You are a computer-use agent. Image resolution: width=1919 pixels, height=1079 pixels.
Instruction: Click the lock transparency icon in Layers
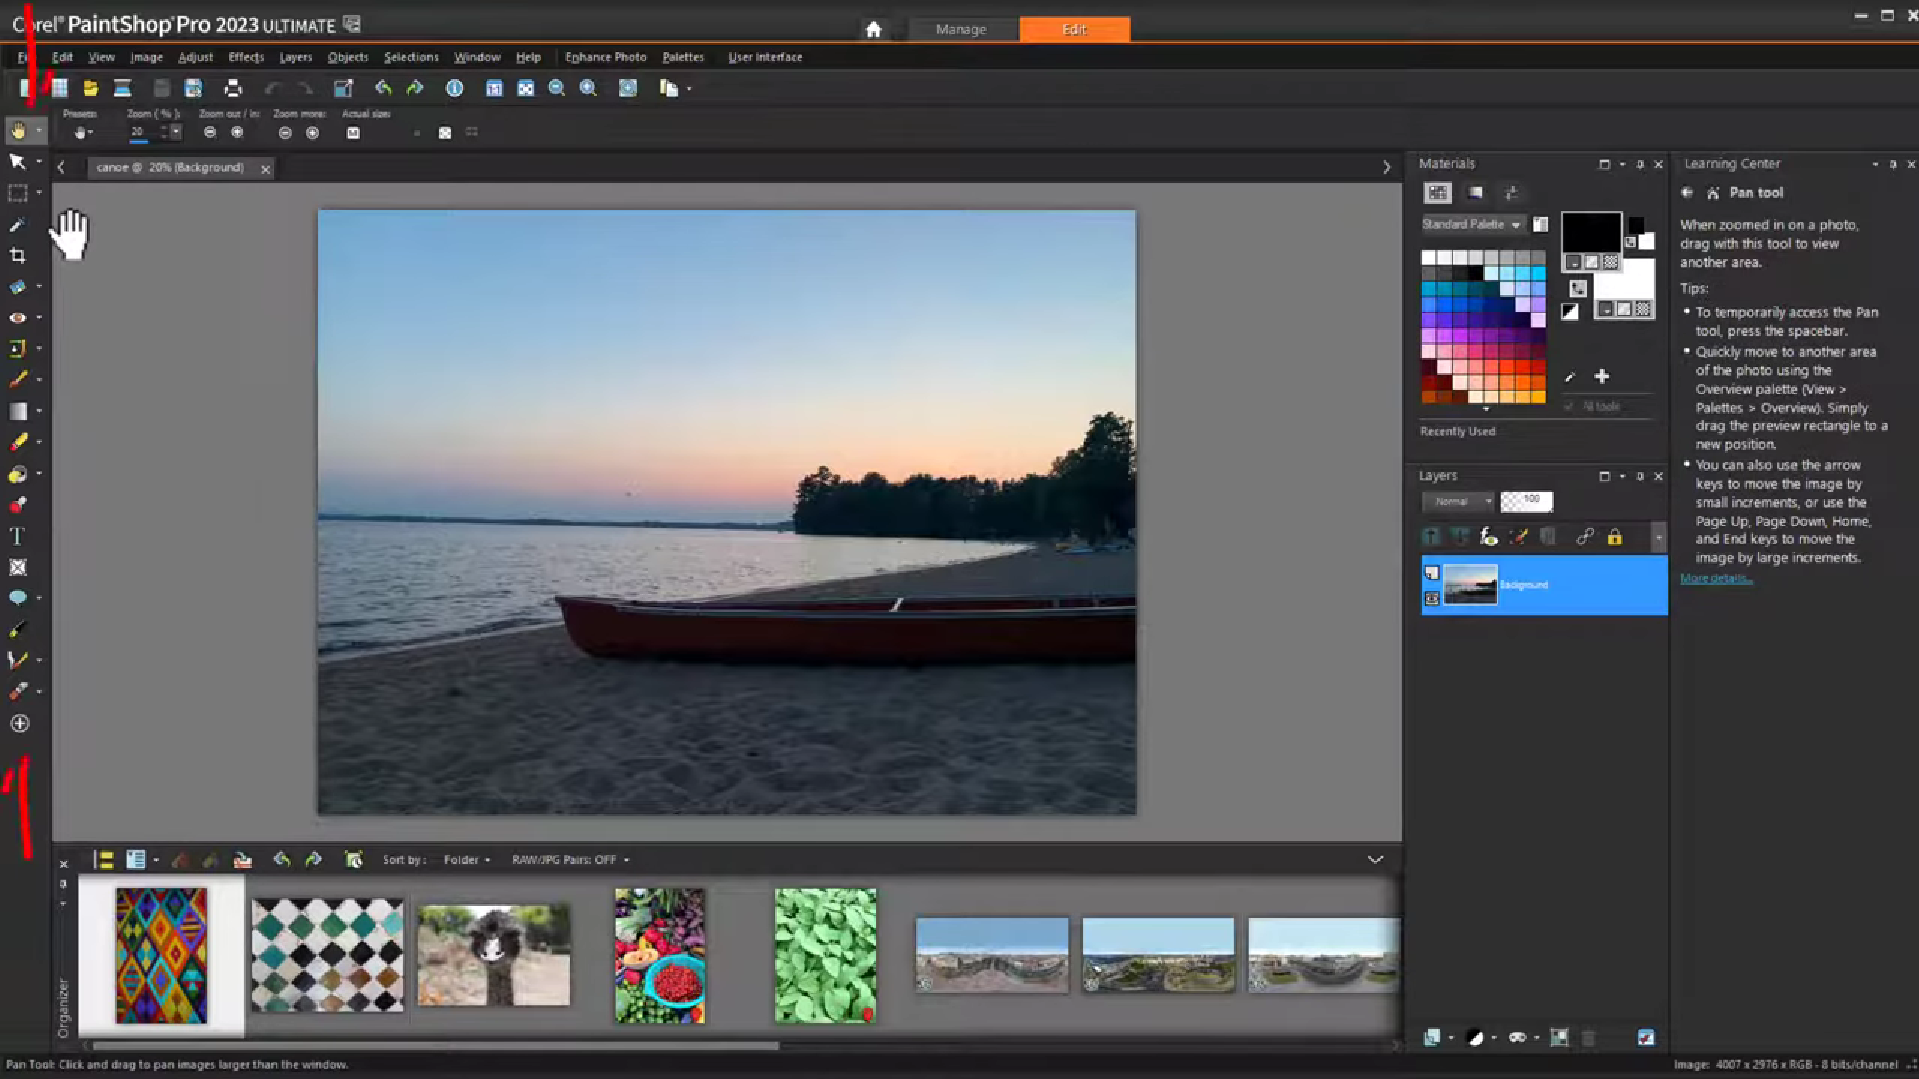pos(1614,537)
